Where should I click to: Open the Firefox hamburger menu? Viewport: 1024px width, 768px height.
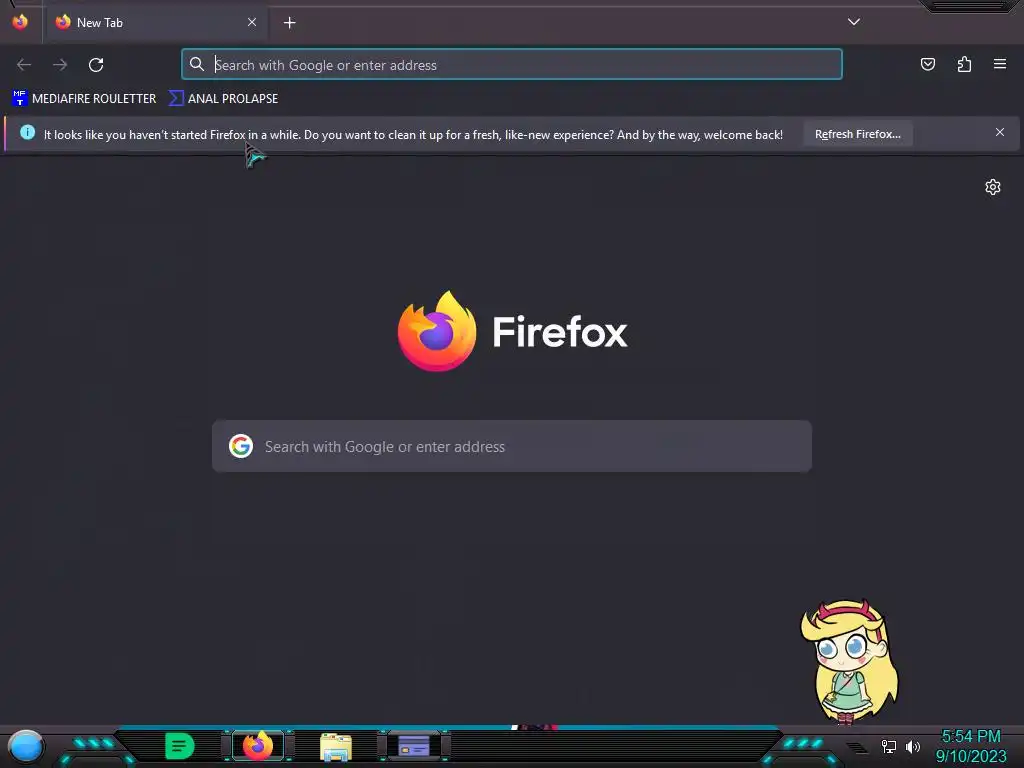pyautogui.click(x=1000, y=64)
